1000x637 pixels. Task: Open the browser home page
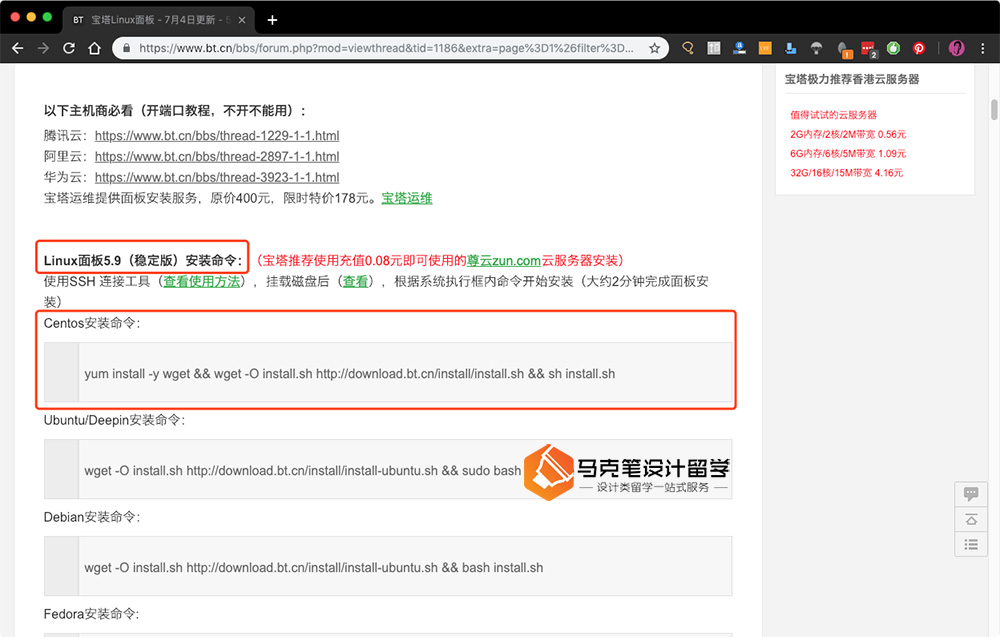94,48
